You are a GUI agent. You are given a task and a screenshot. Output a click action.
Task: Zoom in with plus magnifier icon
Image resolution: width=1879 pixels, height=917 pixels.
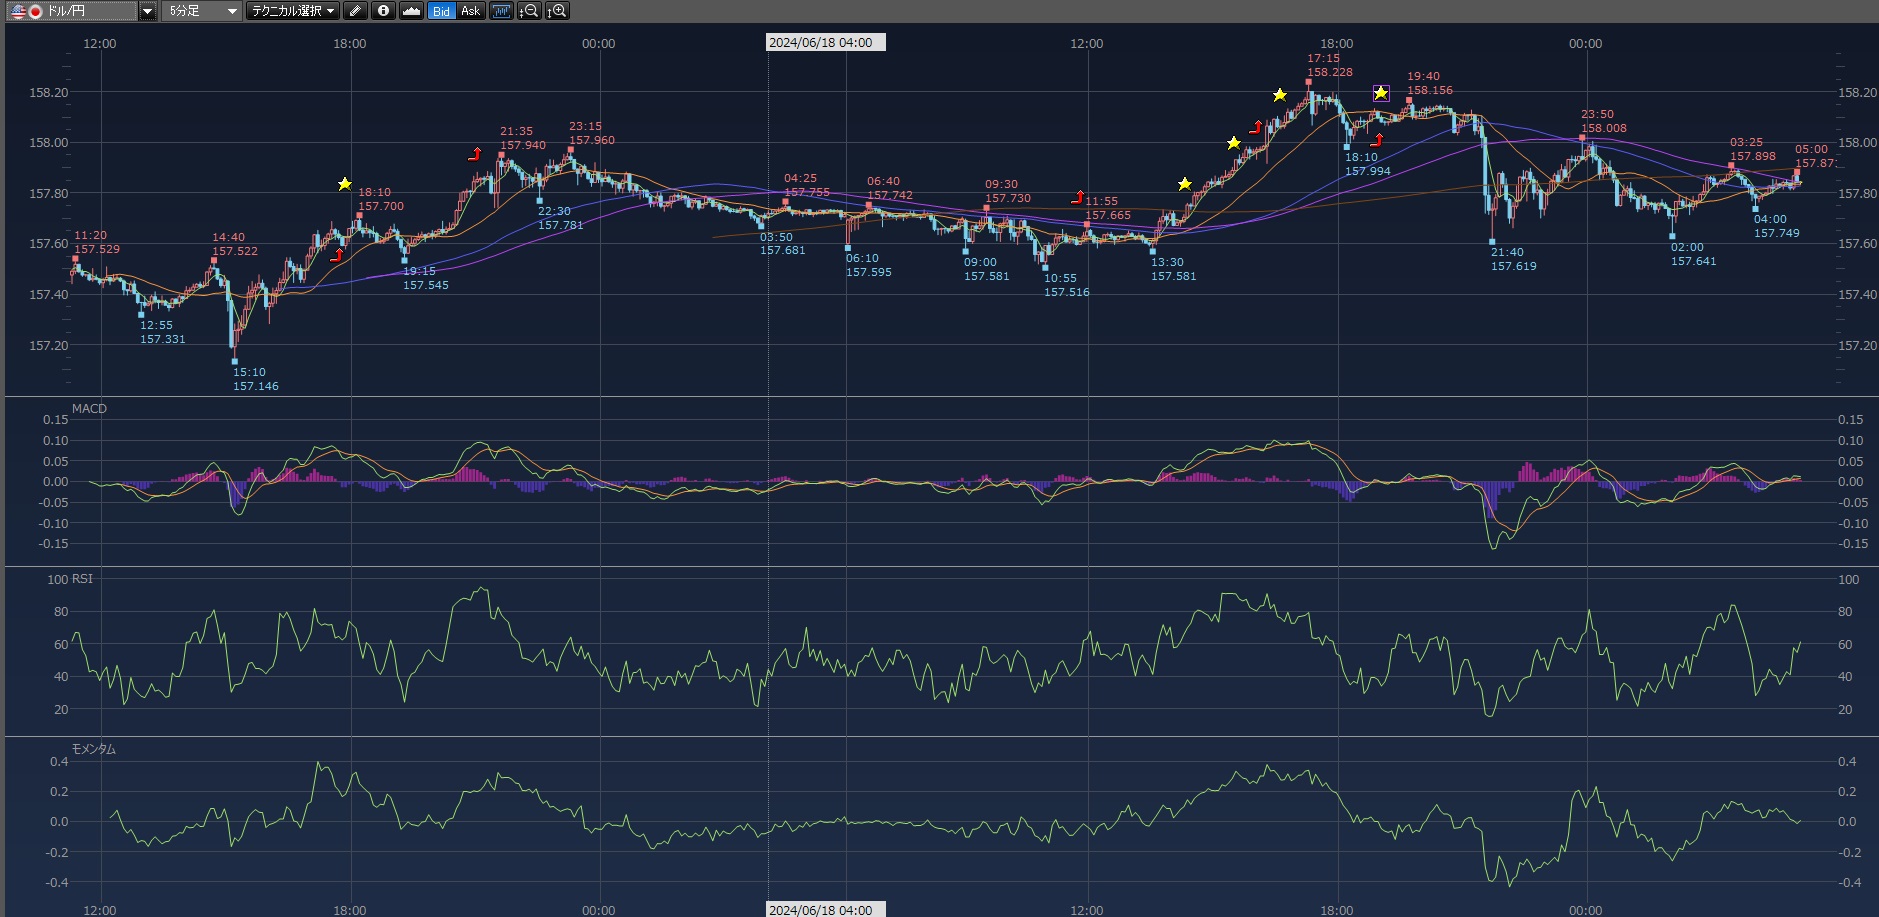557,11
